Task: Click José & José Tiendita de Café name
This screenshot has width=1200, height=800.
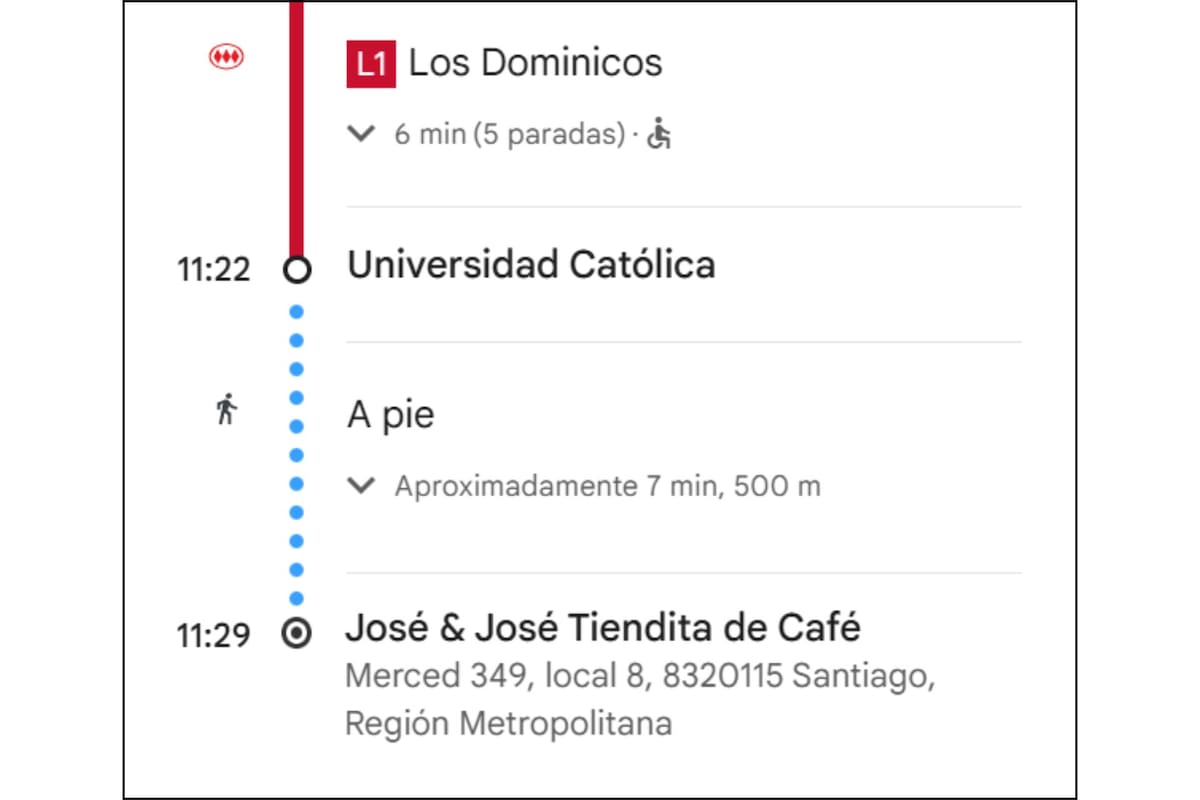Action: point(604,628)
